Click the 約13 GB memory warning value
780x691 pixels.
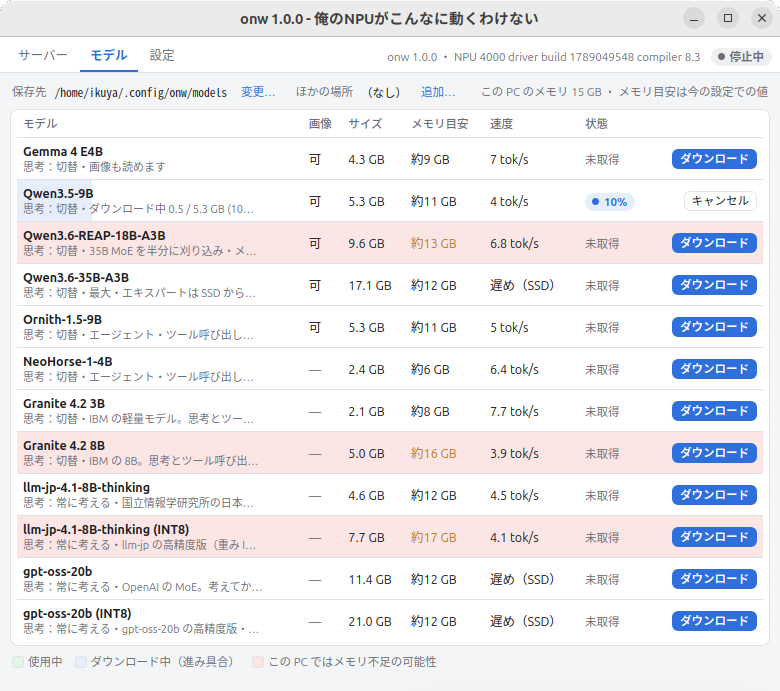point(433,244)
